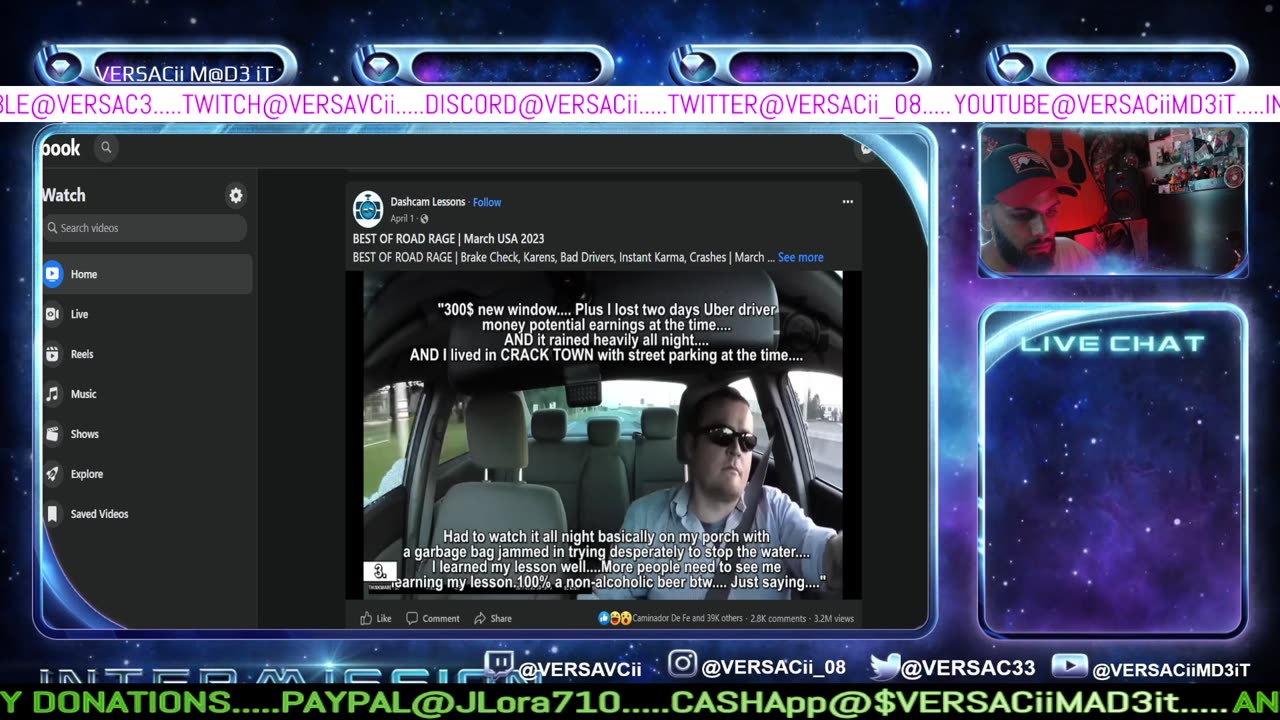
Task: Open Saved Videos in sidebar
Action: tap(147, 514)
